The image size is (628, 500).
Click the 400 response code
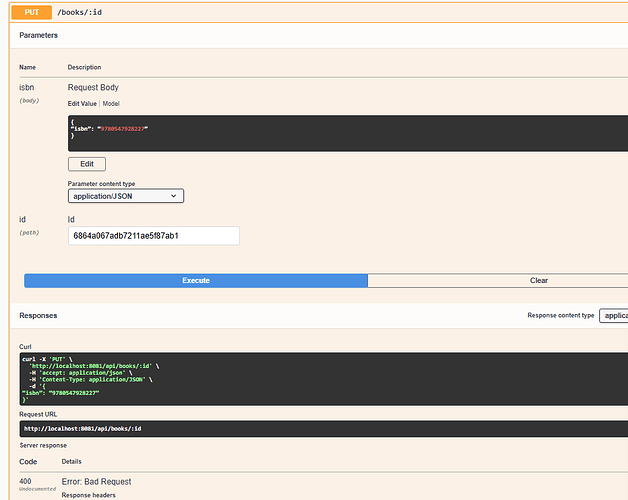(25, 481)
